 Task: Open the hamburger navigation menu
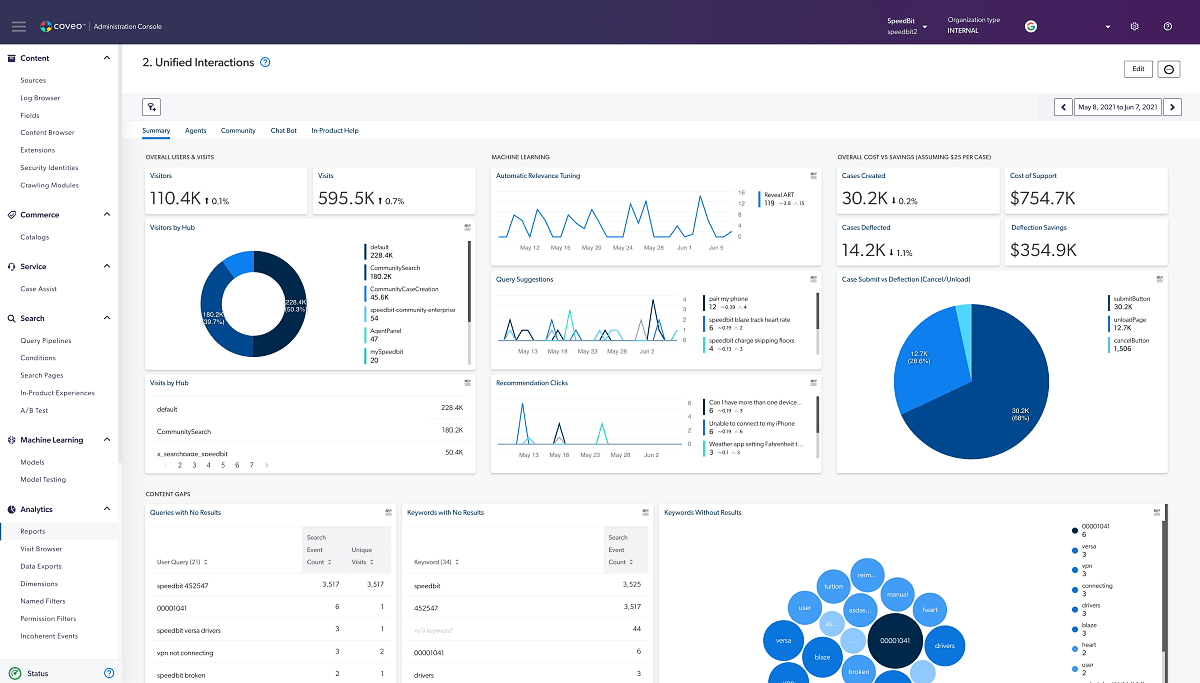tap(19, 26)
